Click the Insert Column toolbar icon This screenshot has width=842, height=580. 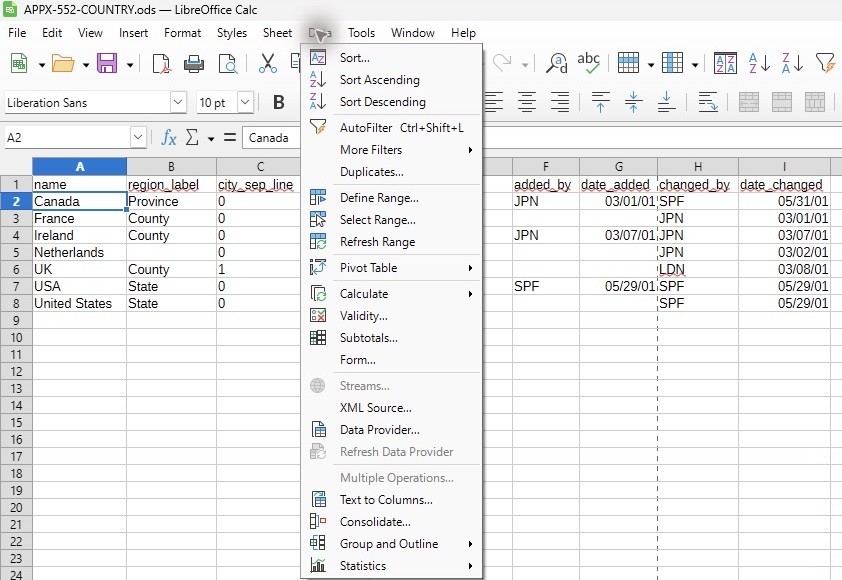[x=672, y=63]
